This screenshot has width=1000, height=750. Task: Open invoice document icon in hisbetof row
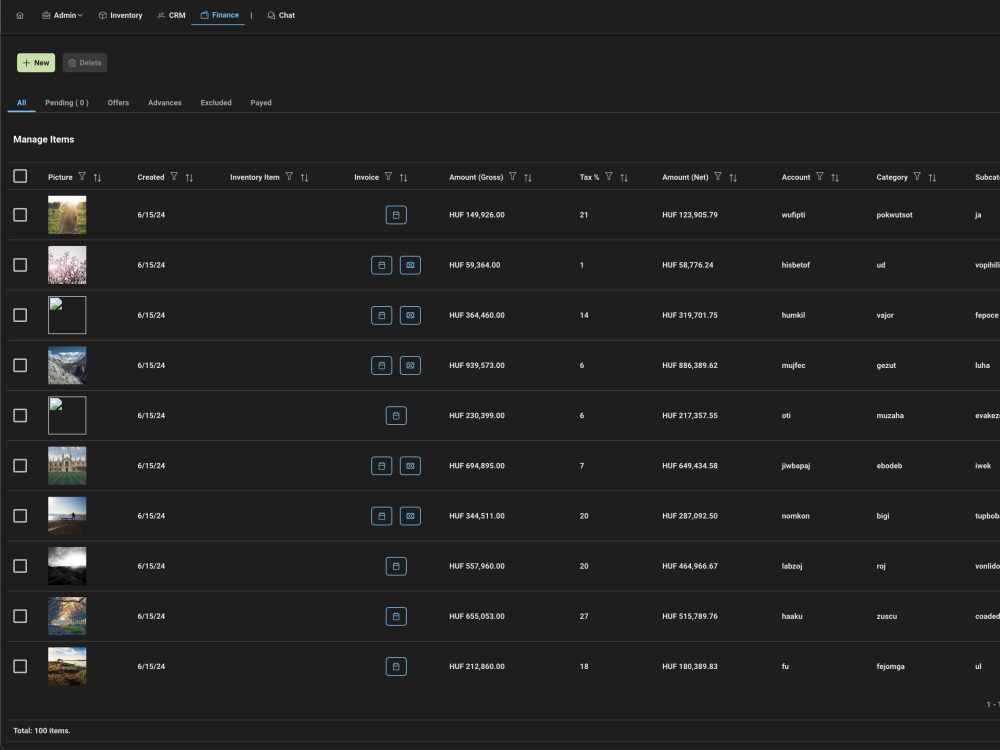pos(381,265)
